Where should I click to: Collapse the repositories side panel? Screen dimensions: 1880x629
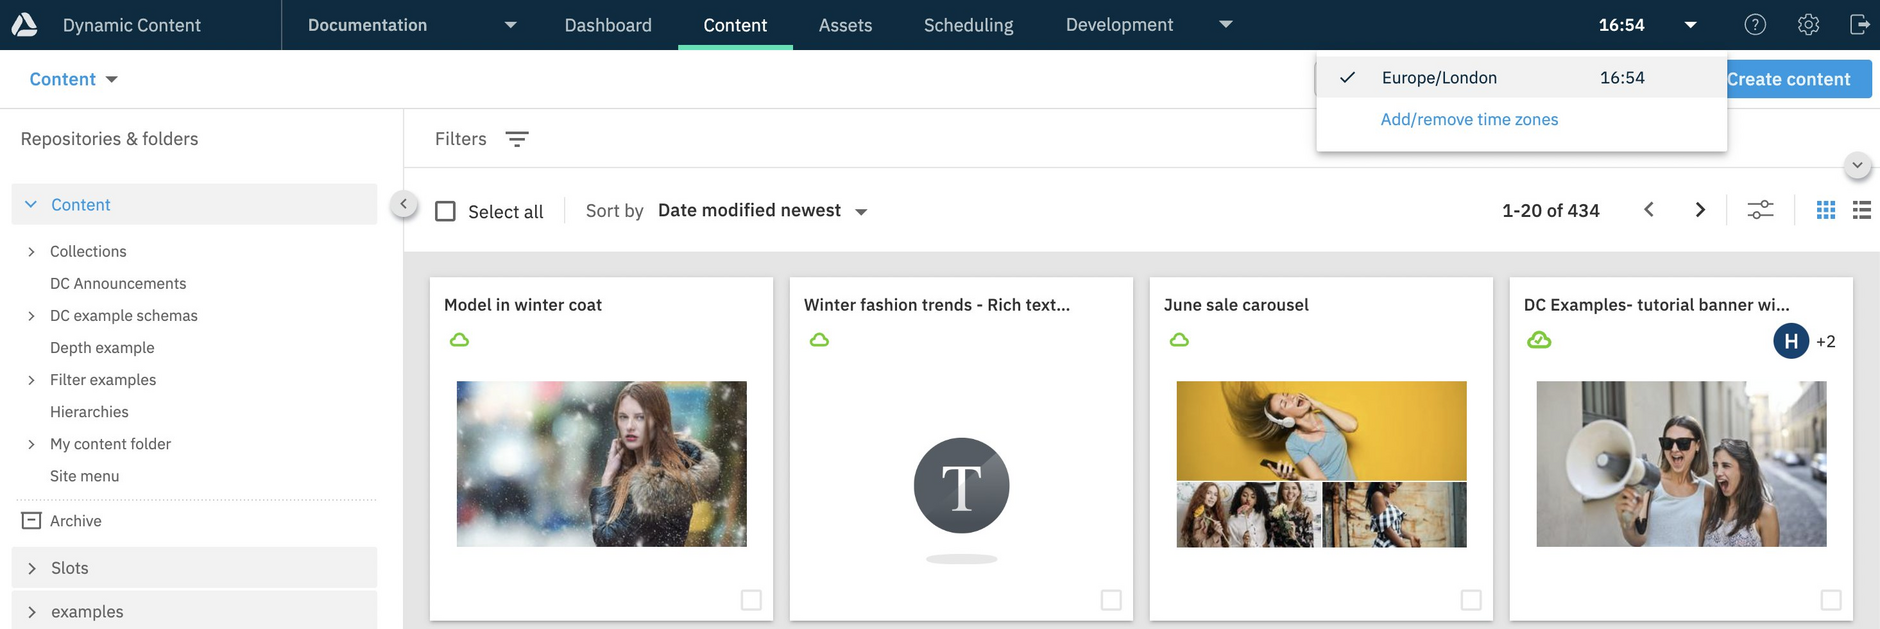point(403,205)
